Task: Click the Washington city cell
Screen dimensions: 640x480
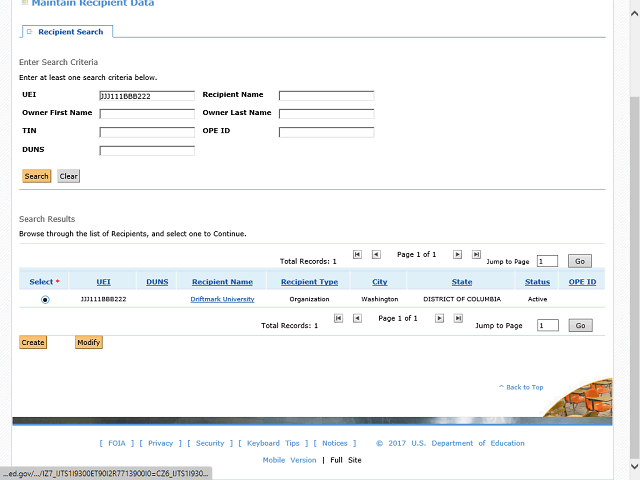Action: click(380, 299)
